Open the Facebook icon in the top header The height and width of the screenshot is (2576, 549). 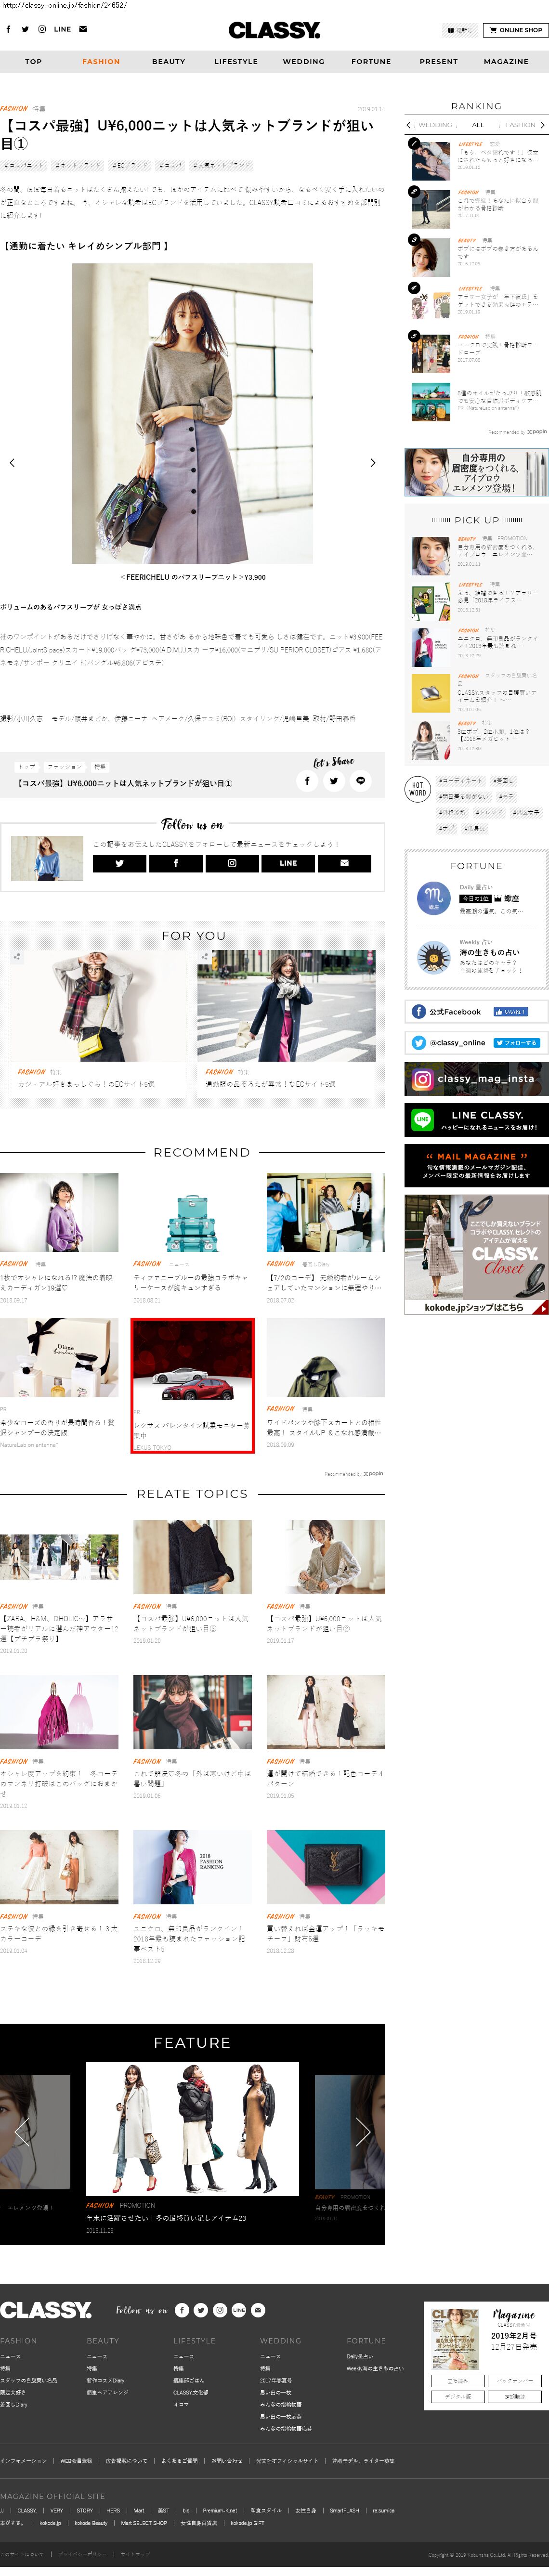[9, 30]
